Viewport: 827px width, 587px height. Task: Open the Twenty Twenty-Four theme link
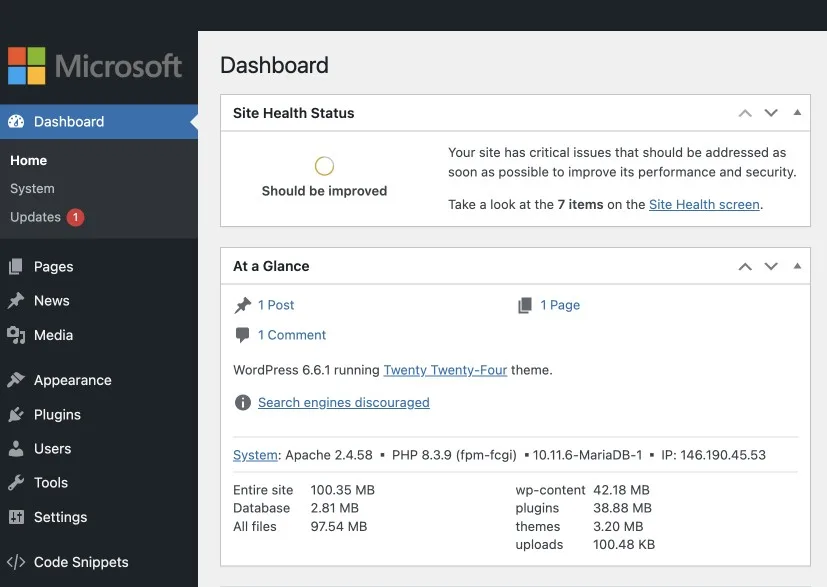point(445,370)
